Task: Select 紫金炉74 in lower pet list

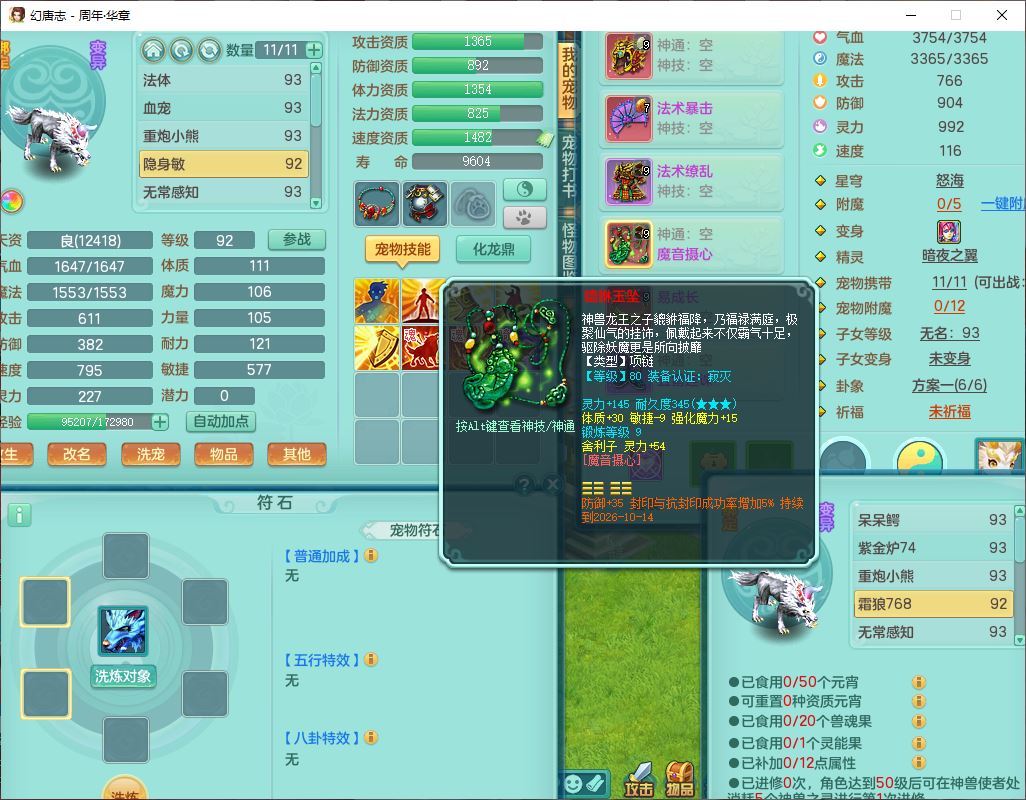Action: coord(932,548)
